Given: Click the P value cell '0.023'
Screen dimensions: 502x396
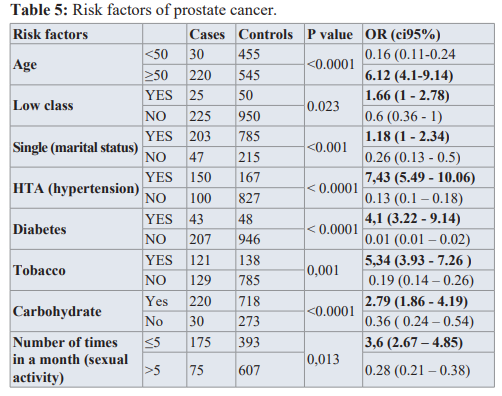Looking at the screenshot, I should [323, 106].
